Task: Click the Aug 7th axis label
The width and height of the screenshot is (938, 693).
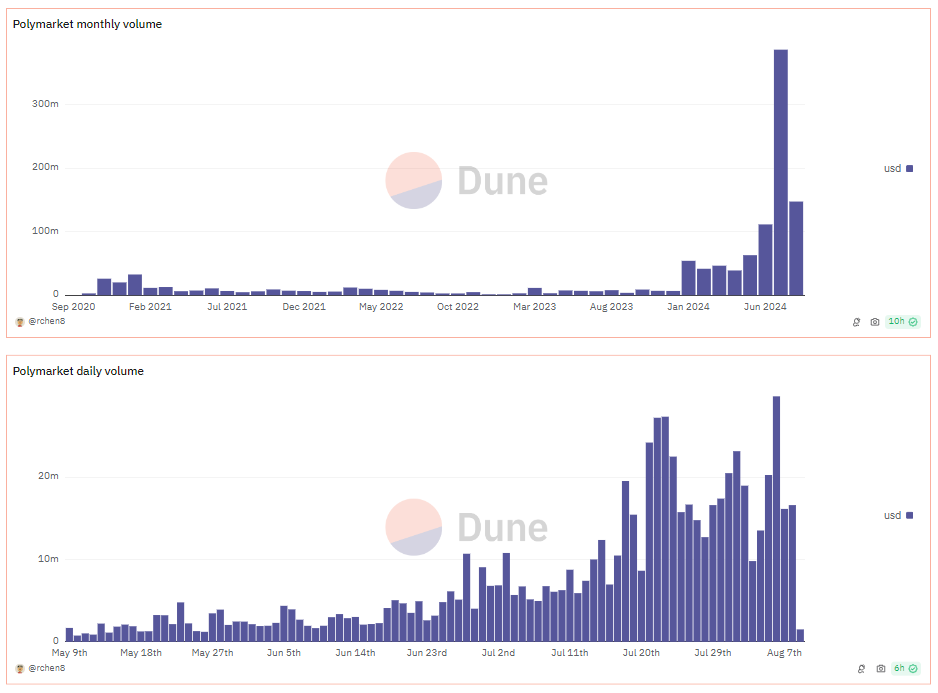Action: pos(784,653)
